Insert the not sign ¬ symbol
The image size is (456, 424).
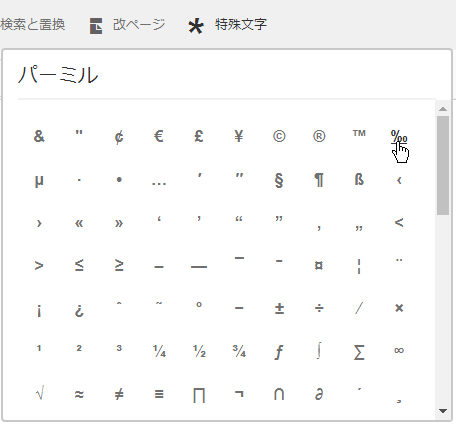coord(239,395)
